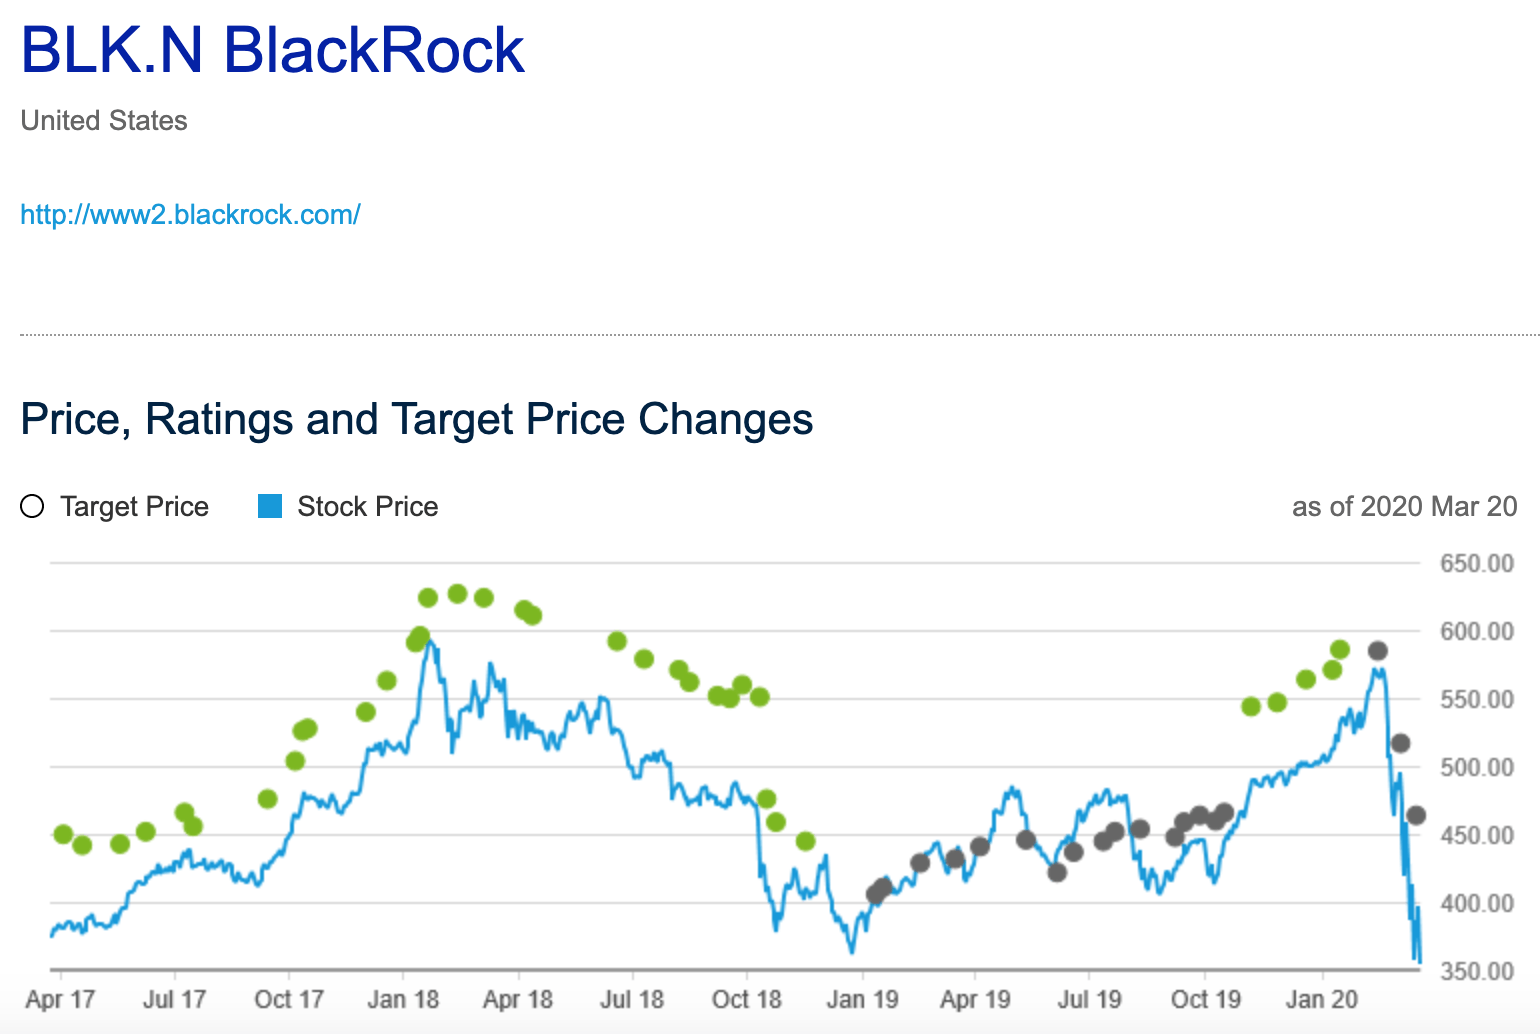The image size is (1540, 1034).
Task: Open the www2.blackrock.com website link
Action: [190, 215]
